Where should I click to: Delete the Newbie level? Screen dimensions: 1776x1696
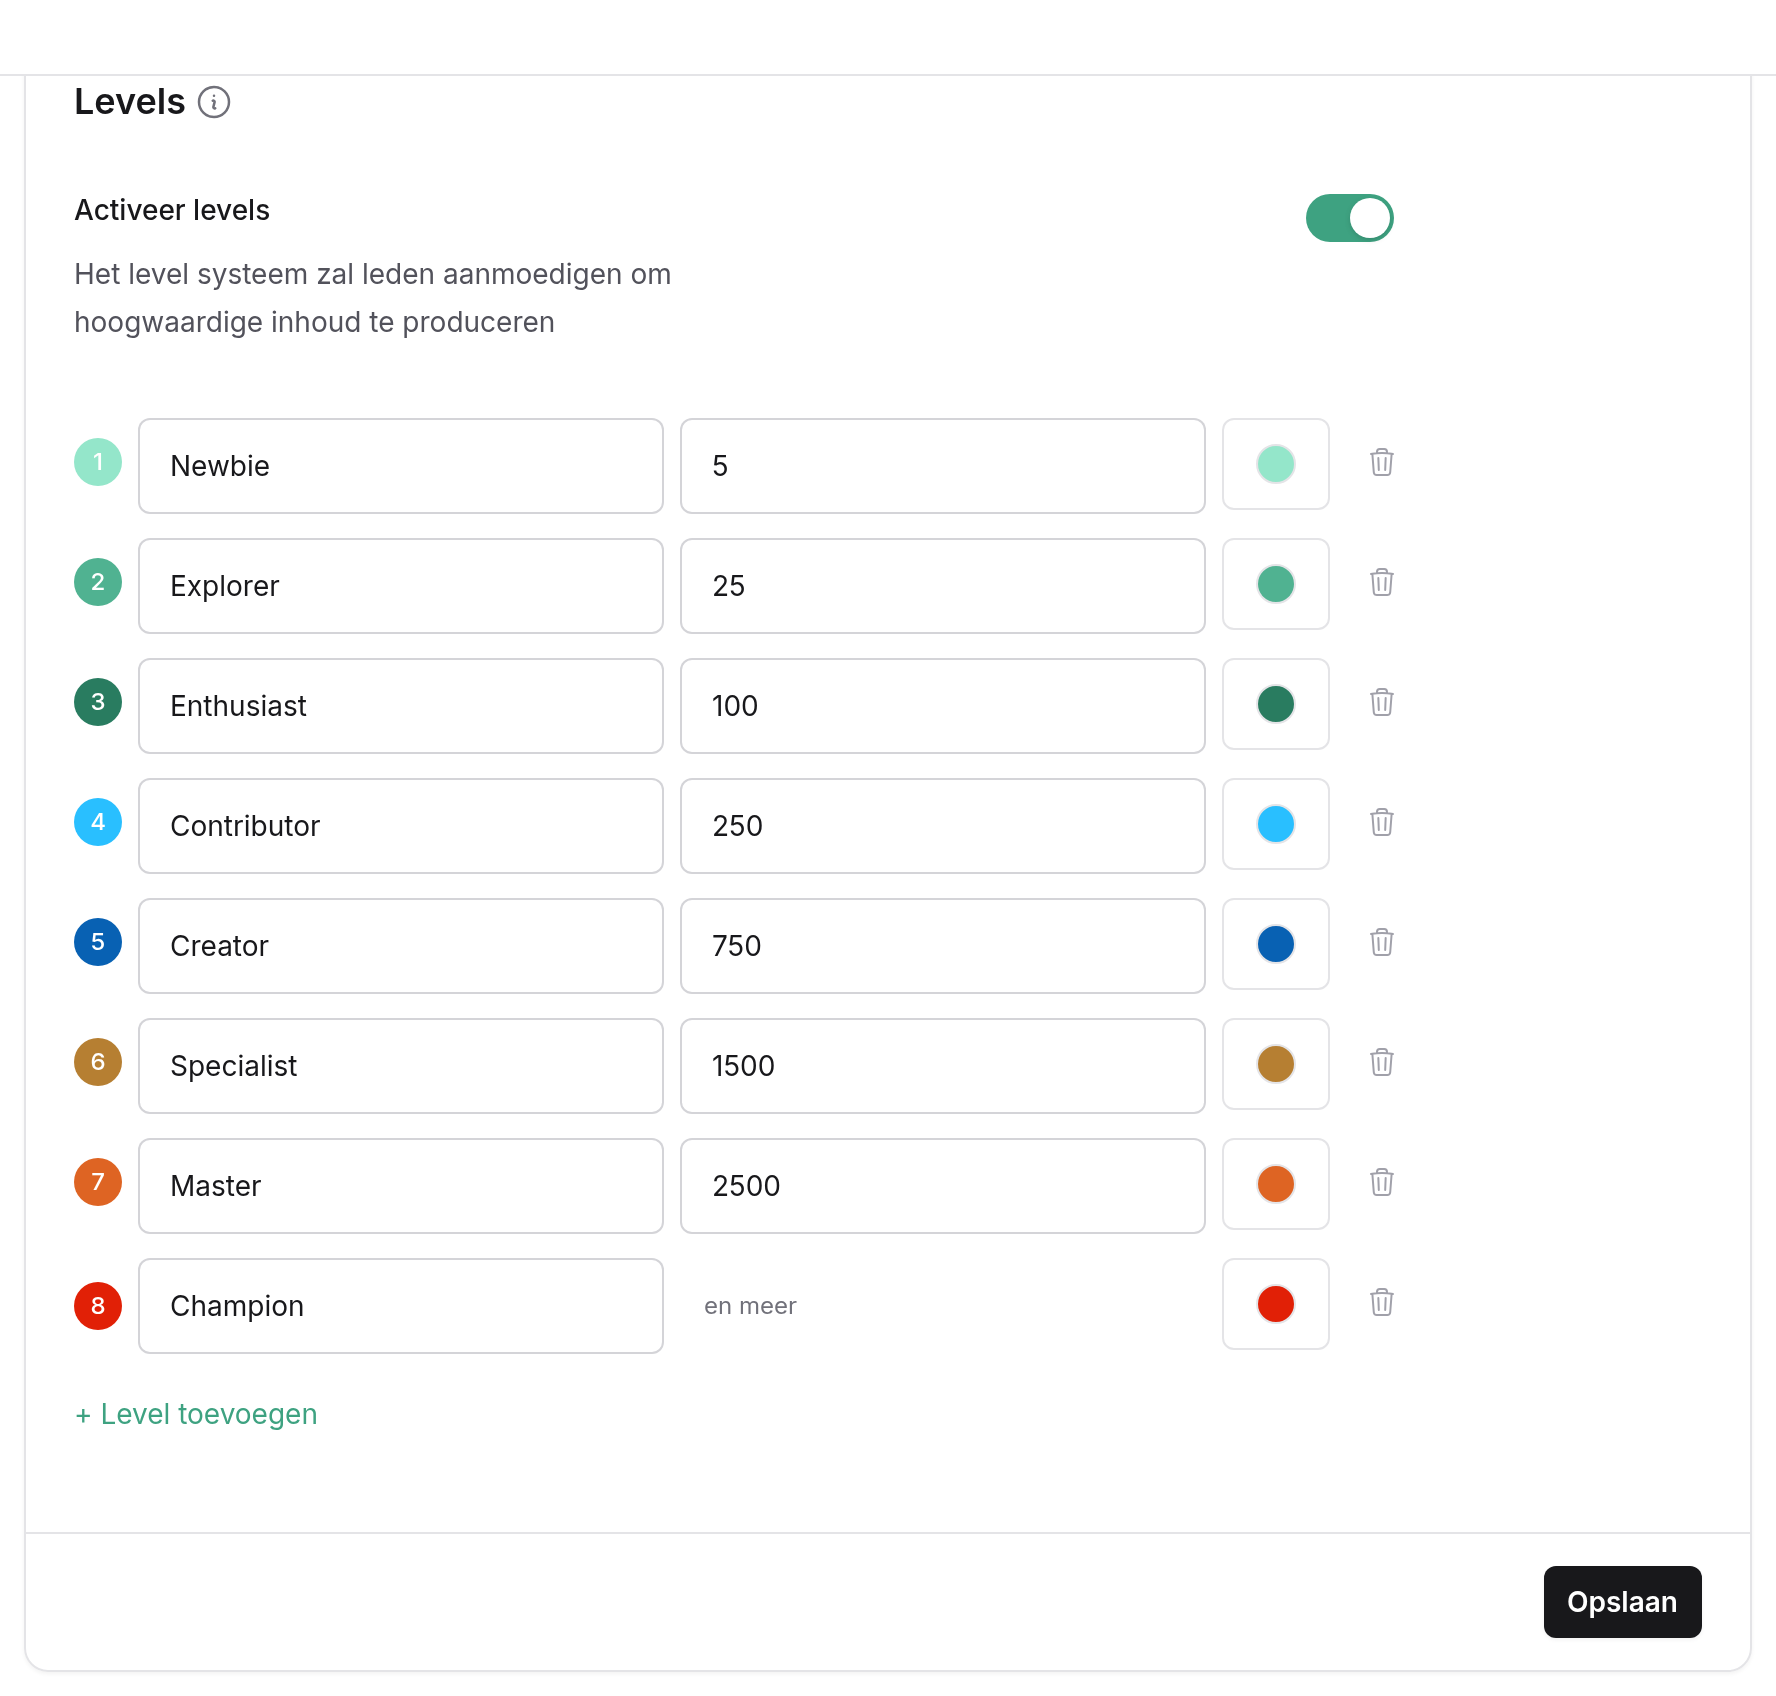(1382, 462)
